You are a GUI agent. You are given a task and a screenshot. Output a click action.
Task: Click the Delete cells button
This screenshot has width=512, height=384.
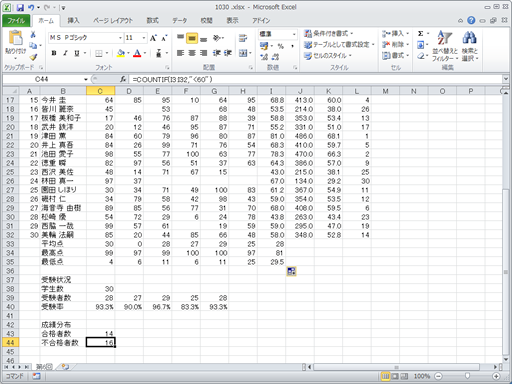click(395, 44)
